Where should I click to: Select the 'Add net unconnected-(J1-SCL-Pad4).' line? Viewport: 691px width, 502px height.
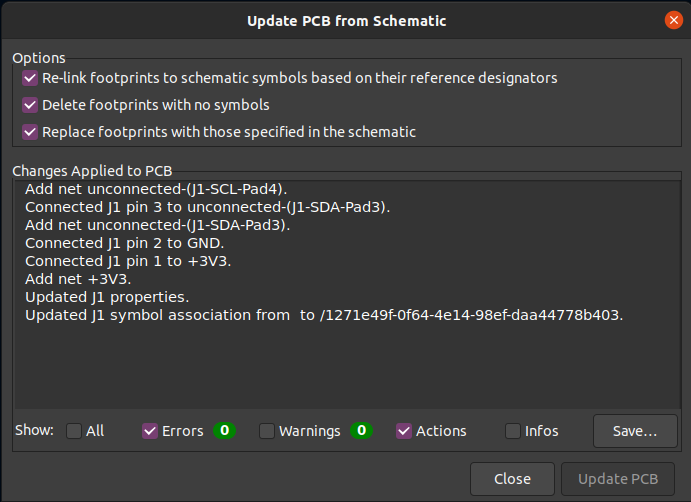pyautogui.click(x=148, y=189)
